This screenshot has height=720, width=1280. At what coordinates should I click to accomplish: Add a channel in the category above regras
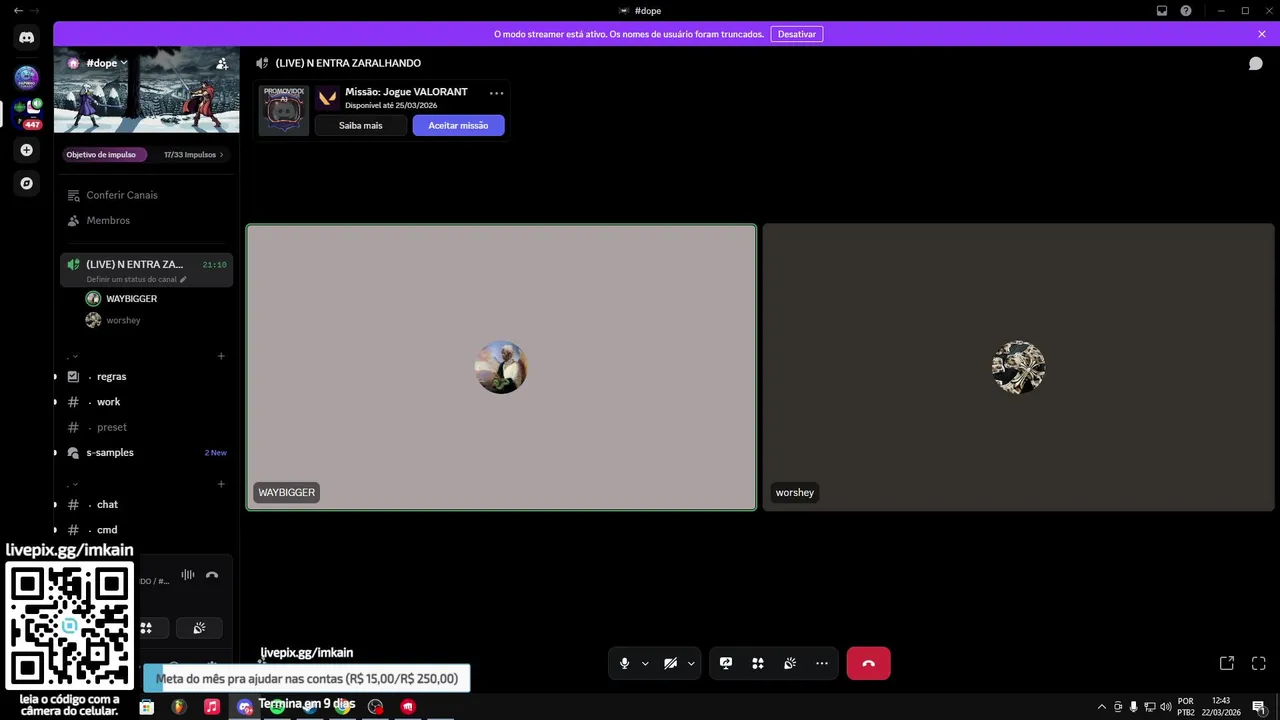[x=221, y=356]
